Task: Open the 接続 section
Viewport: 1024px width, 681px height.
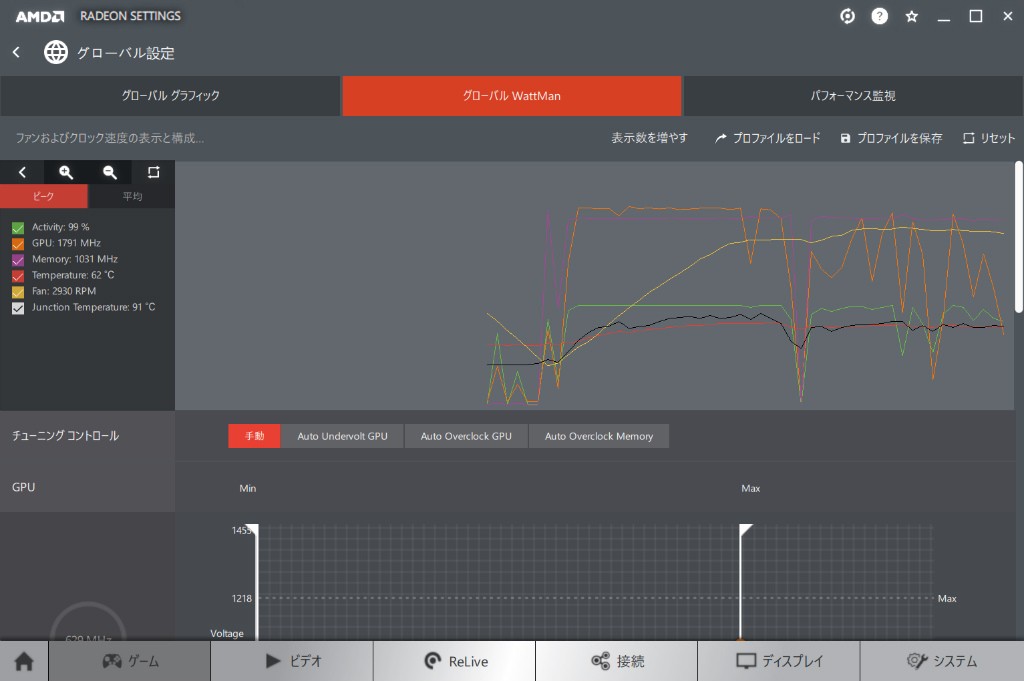Action: click(616, 661)
